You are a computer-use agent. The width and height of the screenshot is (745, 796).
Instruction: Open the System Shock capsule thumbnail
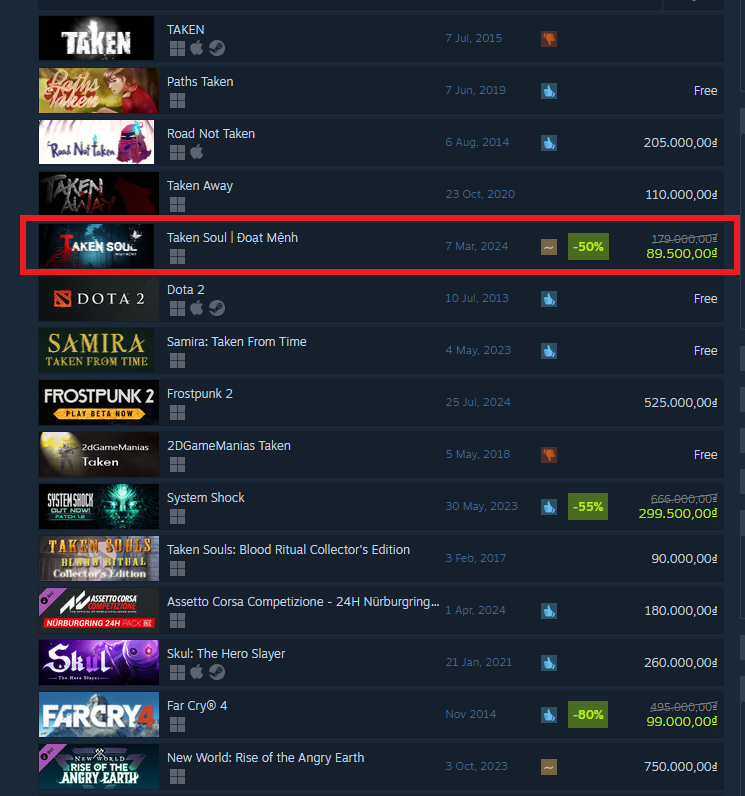(99, 506)
